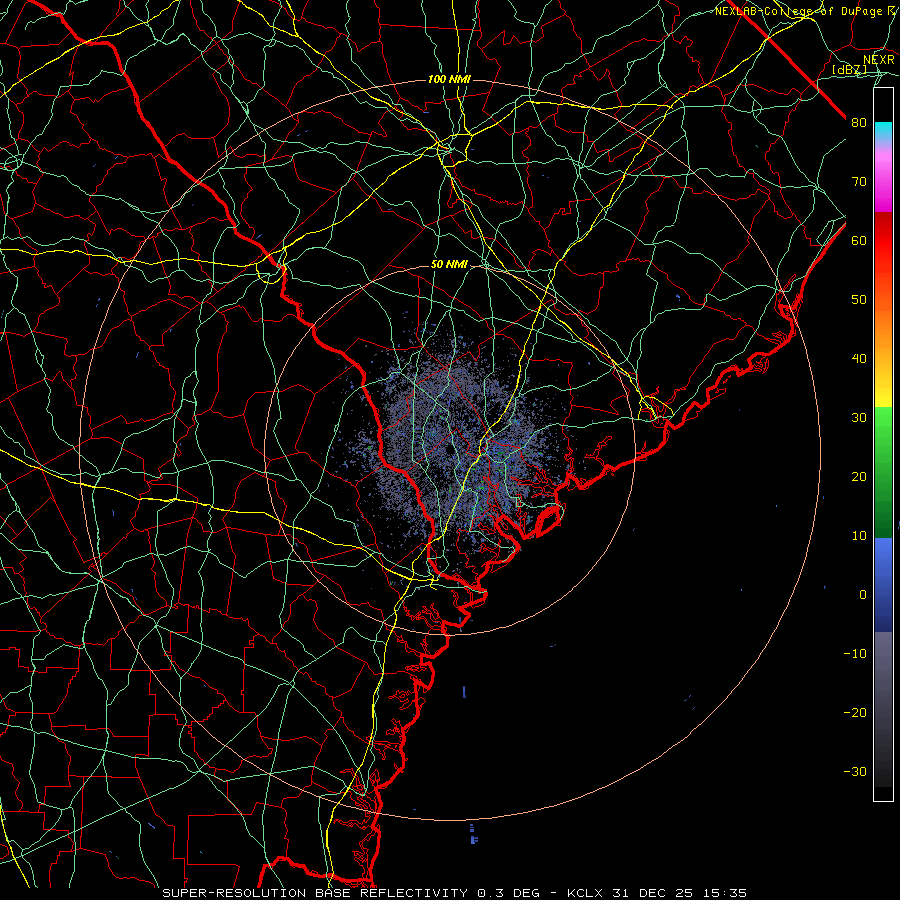Click the 50 NMI range ring label

449,265
